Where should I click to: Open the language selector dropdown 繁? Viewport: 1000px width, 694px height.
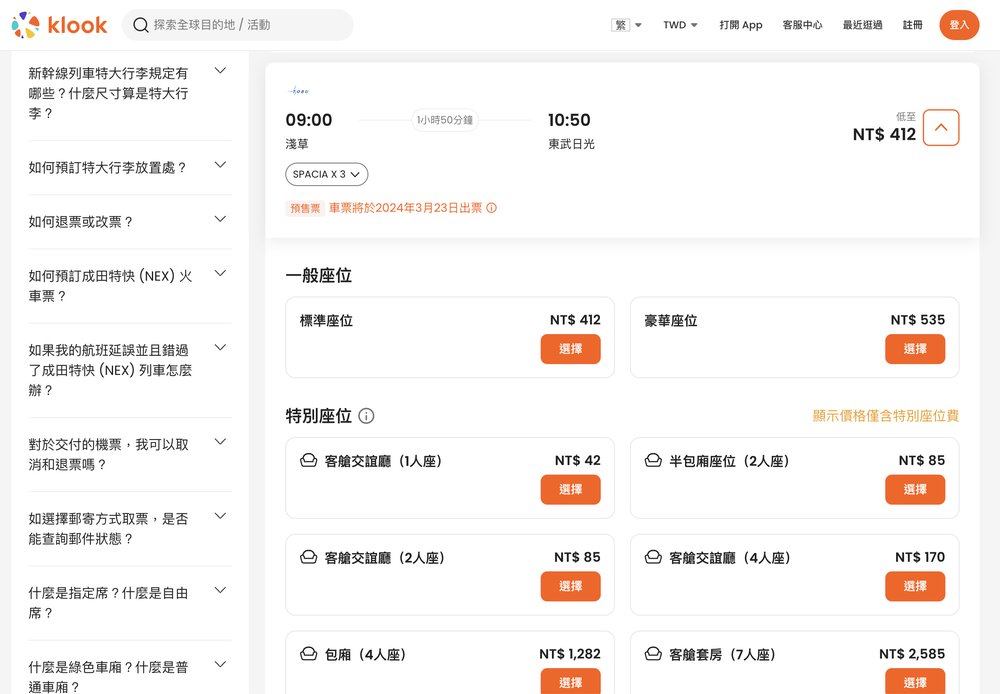point(627,25)
